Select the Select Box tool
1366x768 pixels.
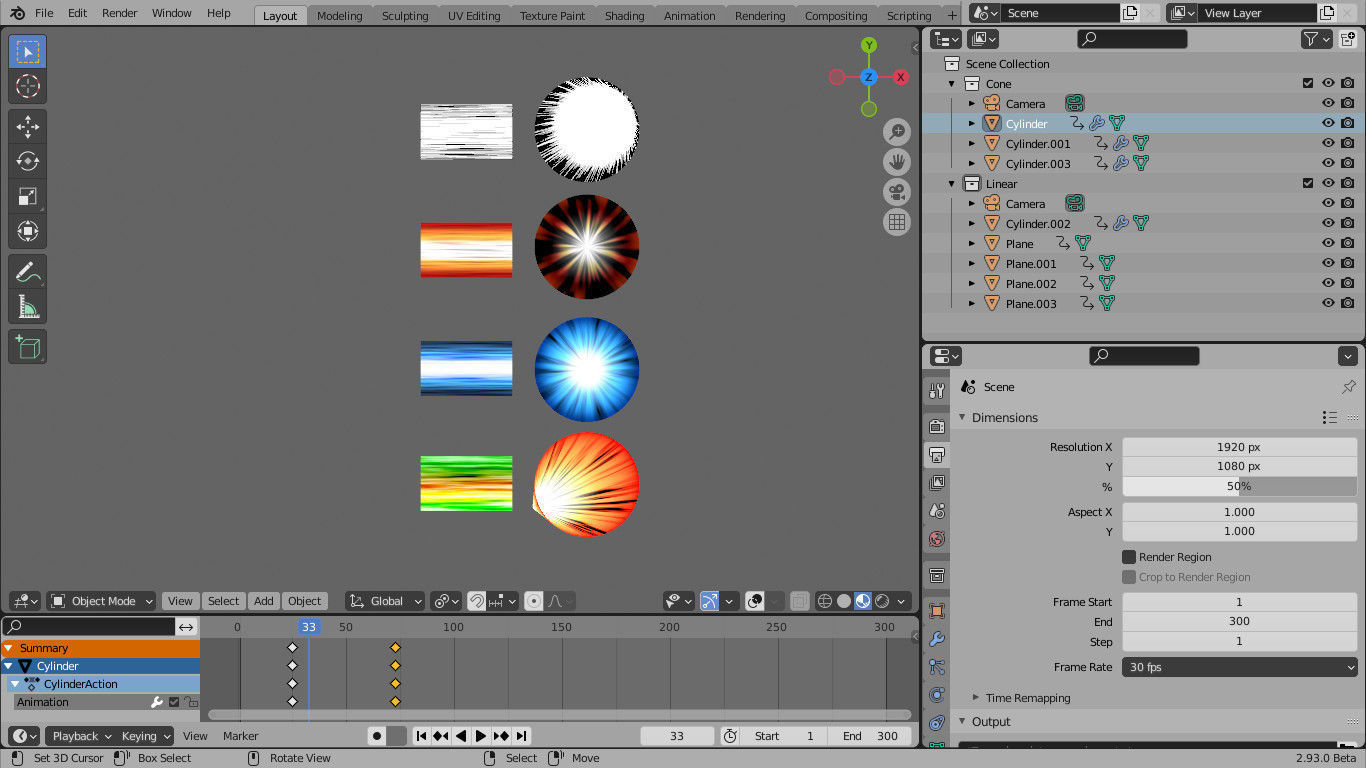click(x=28, y=51)
